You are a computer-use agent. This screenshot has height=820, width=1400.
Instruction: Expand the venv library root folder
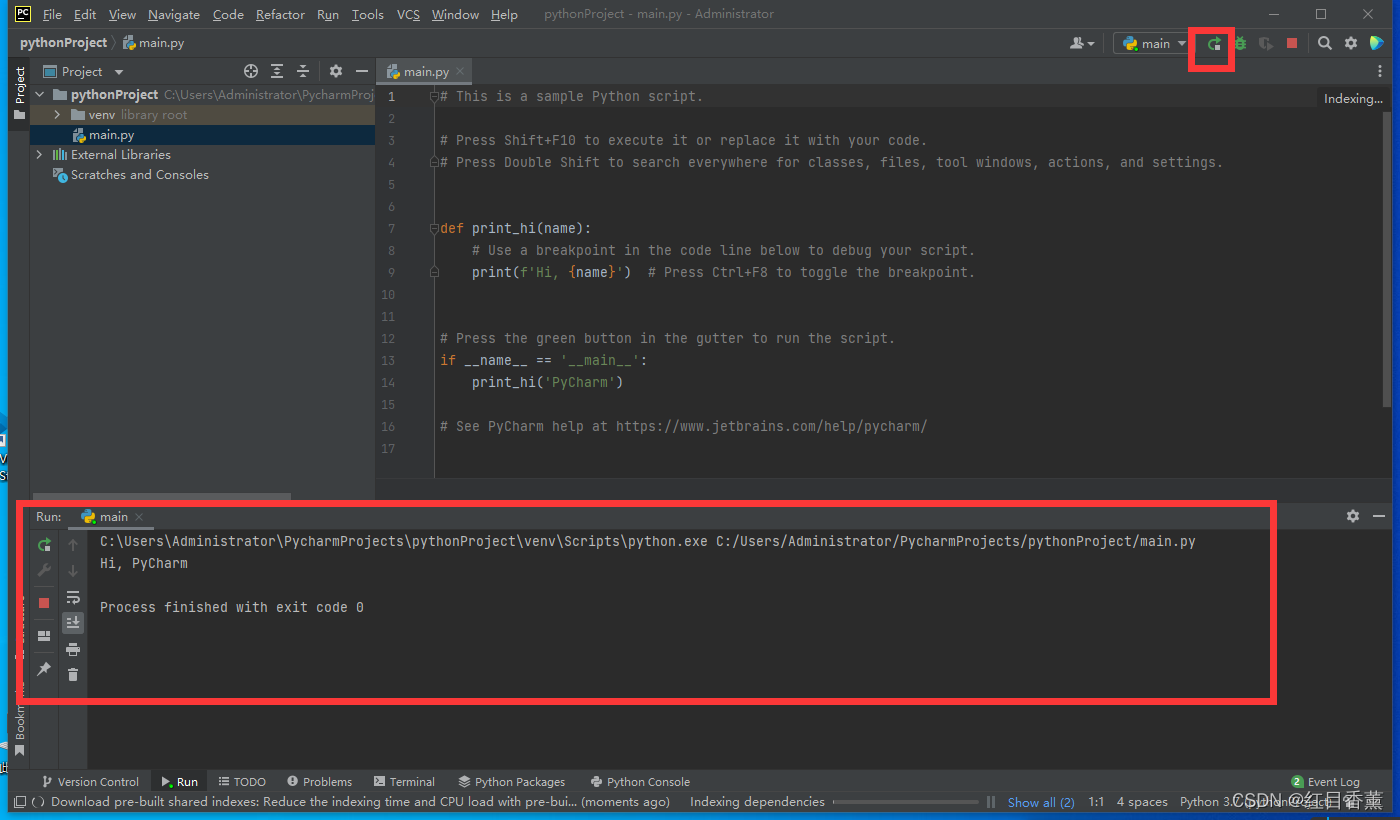(x=58, y=115)
